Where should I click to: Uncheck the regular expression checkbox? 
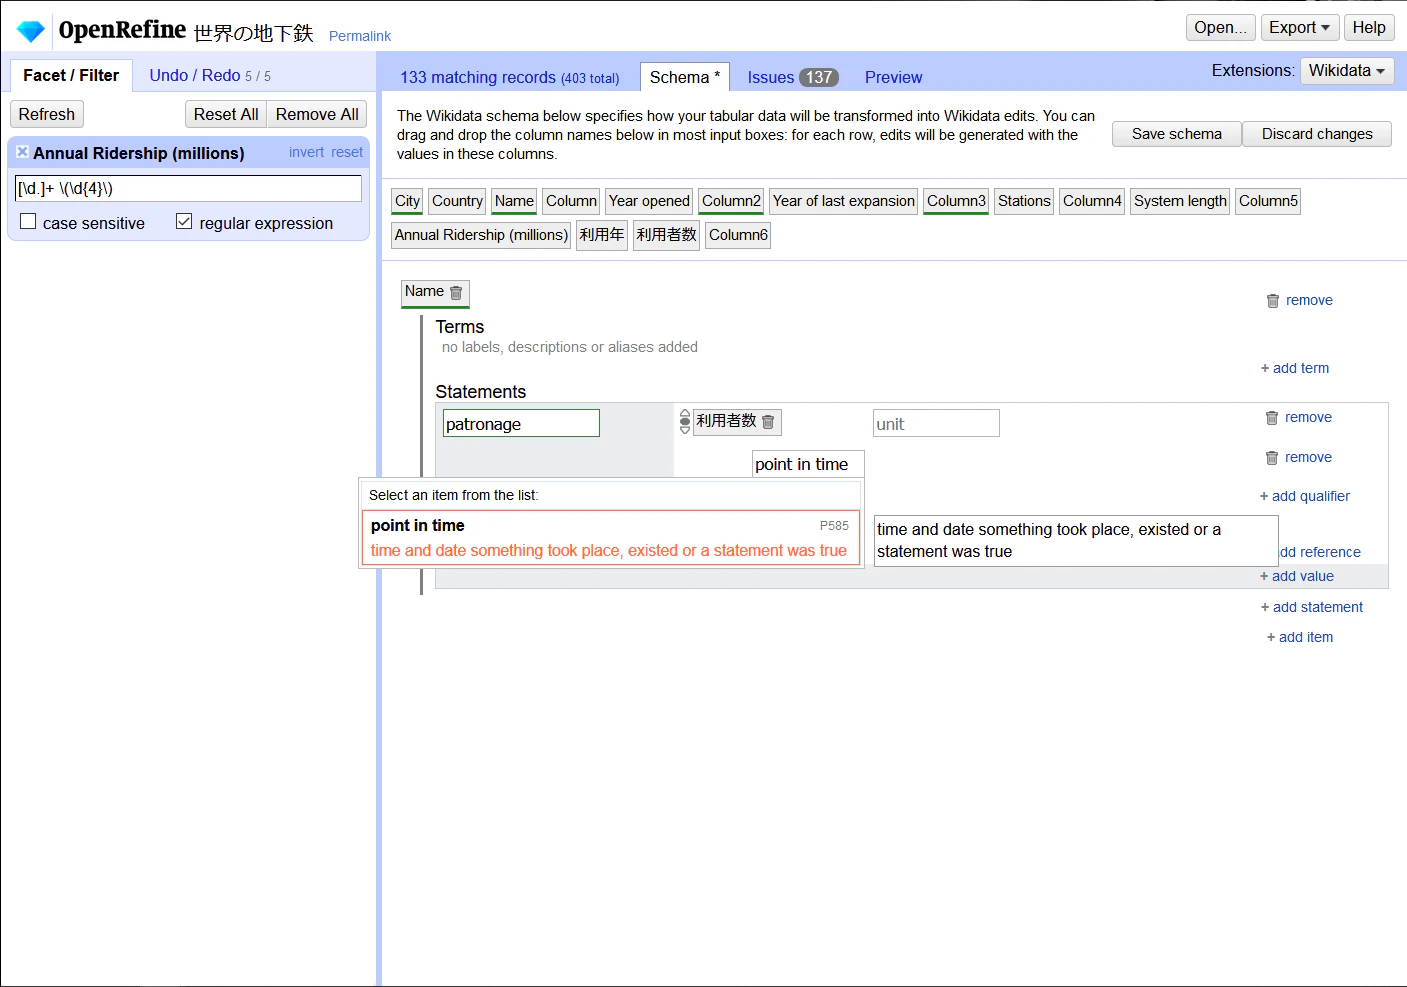(x=184, y=222)
